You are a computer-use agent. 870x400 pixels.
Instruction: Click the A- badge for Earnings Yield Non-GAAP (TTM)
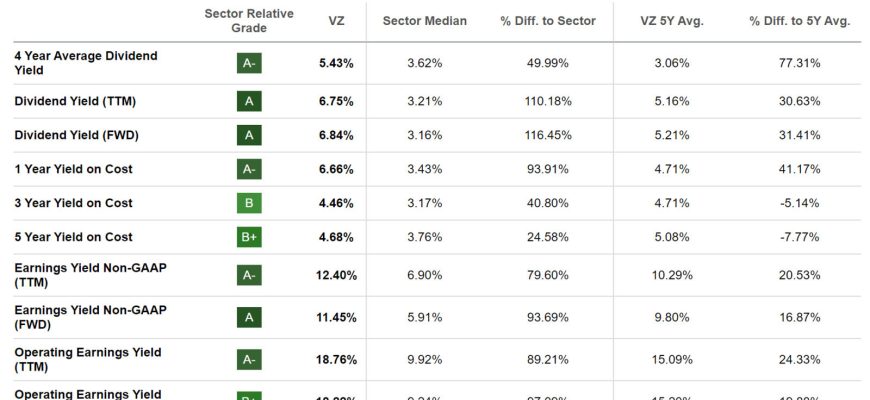pyautogui.click(x=249, y=275)
